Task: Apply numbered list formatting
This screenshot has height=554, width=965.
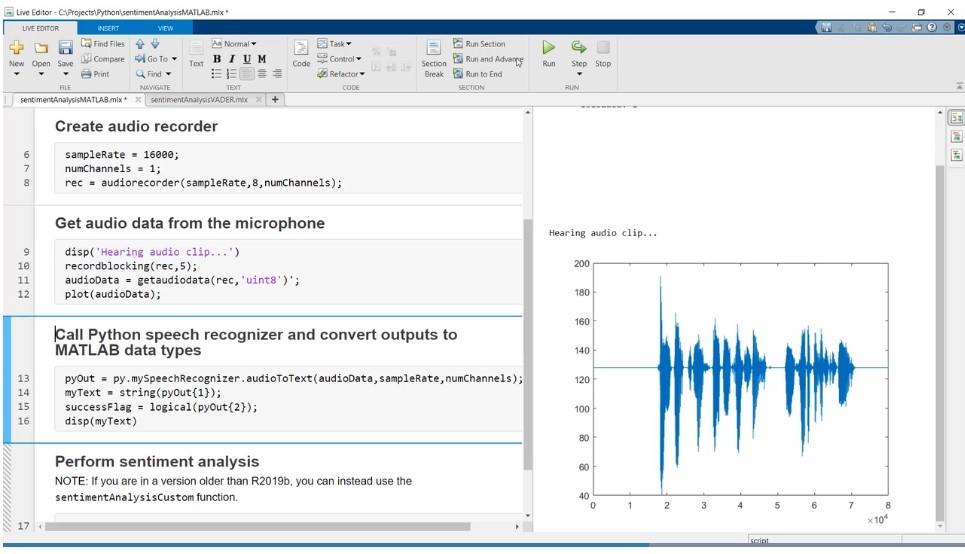Action: tap(232, 74)
